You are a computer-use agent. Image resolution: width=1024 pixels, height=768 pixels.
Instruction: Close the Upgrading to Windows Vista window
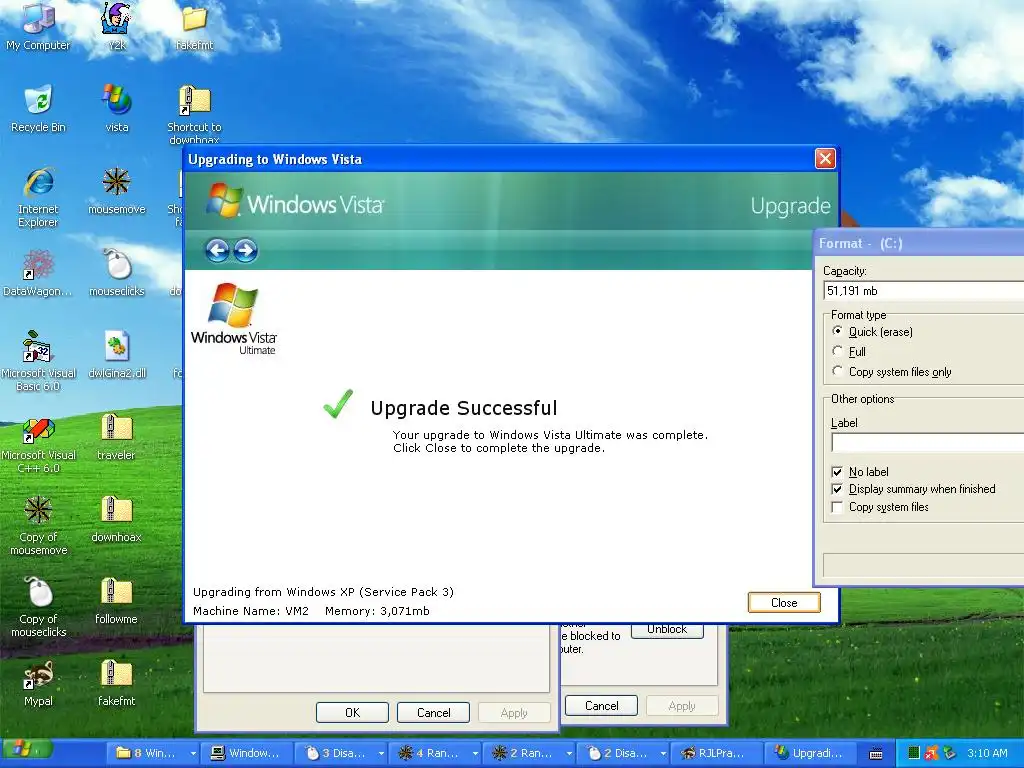pyautogui.click(x=825, y=159)
